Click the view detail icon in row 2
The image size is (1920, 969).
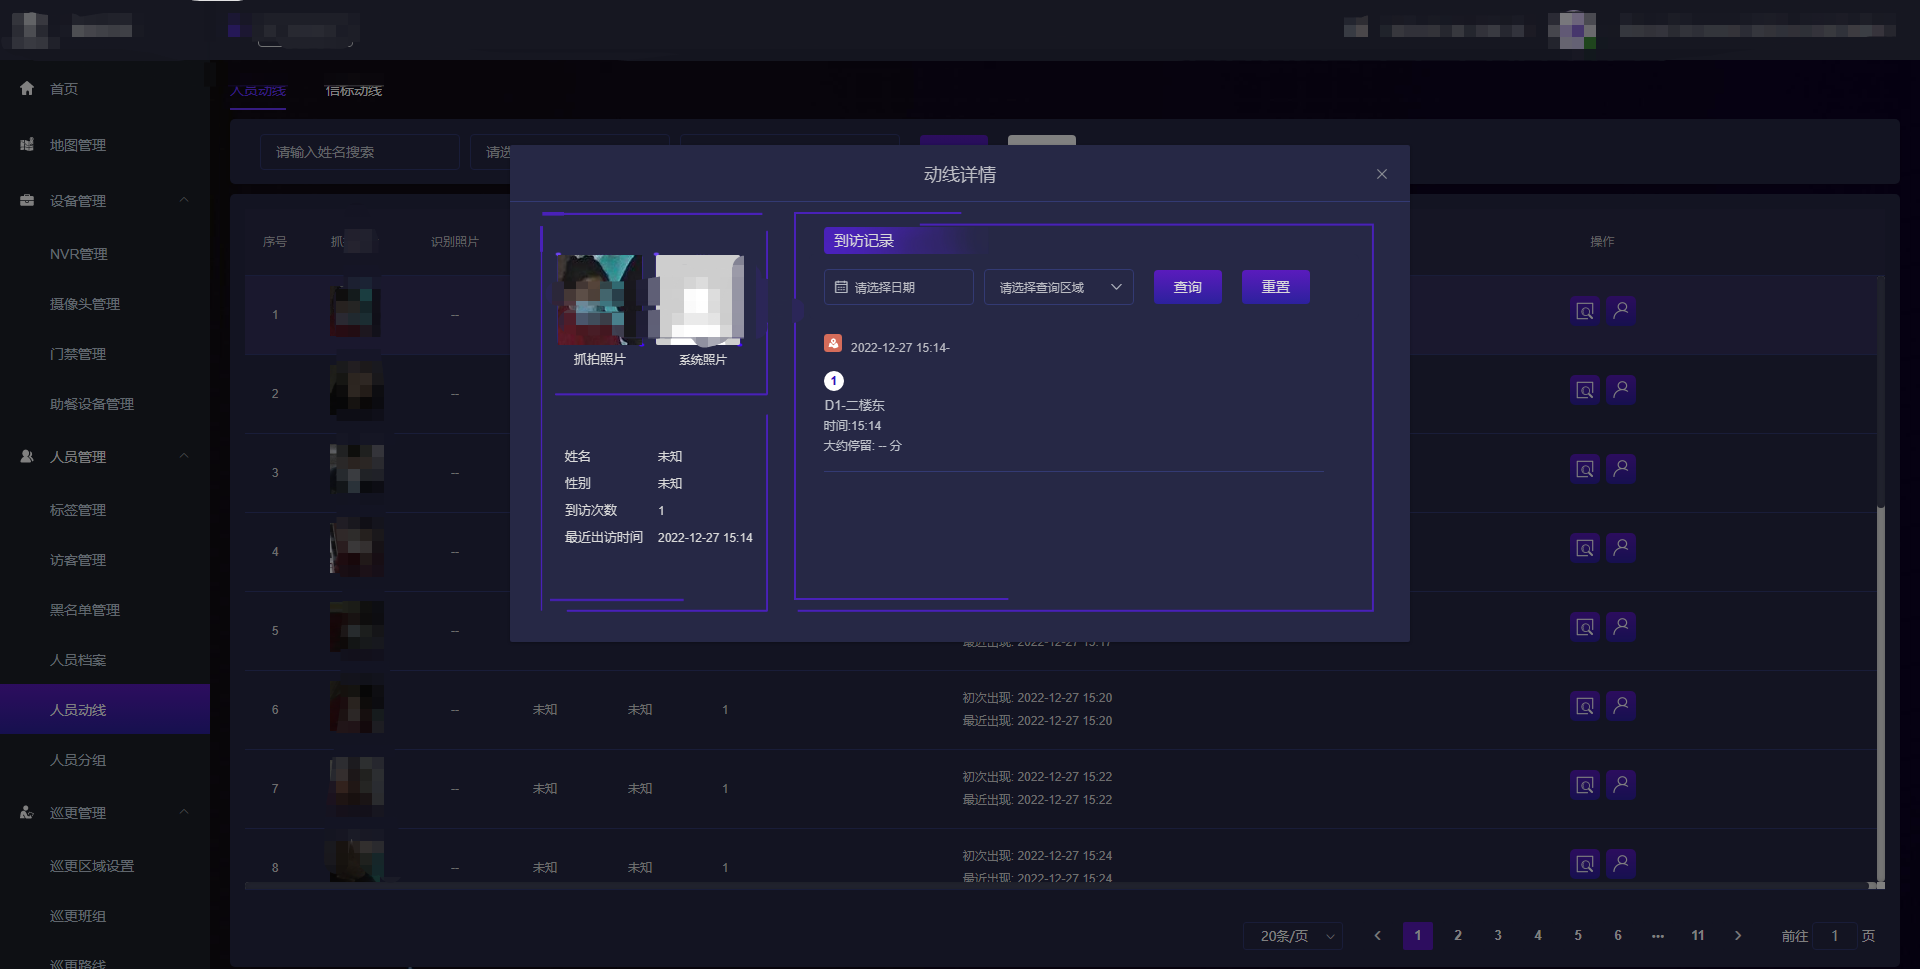coord(1585,390)
